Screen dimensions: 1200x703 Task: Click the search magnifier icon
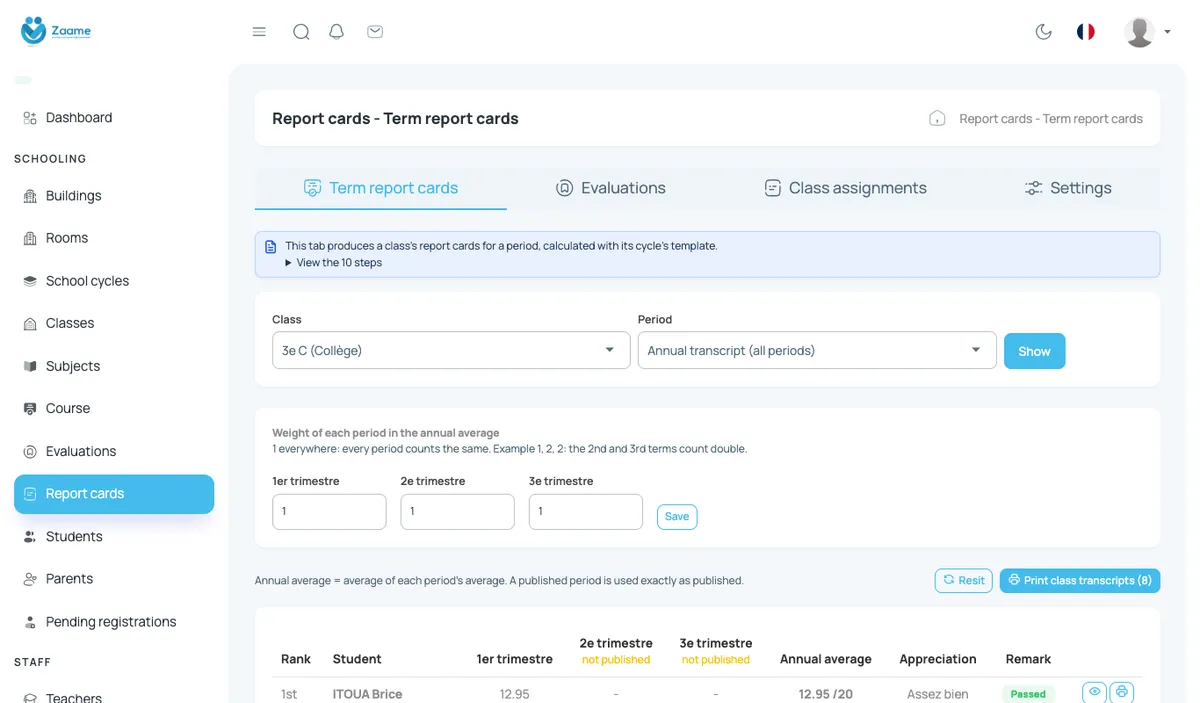[x=301, y=32]
